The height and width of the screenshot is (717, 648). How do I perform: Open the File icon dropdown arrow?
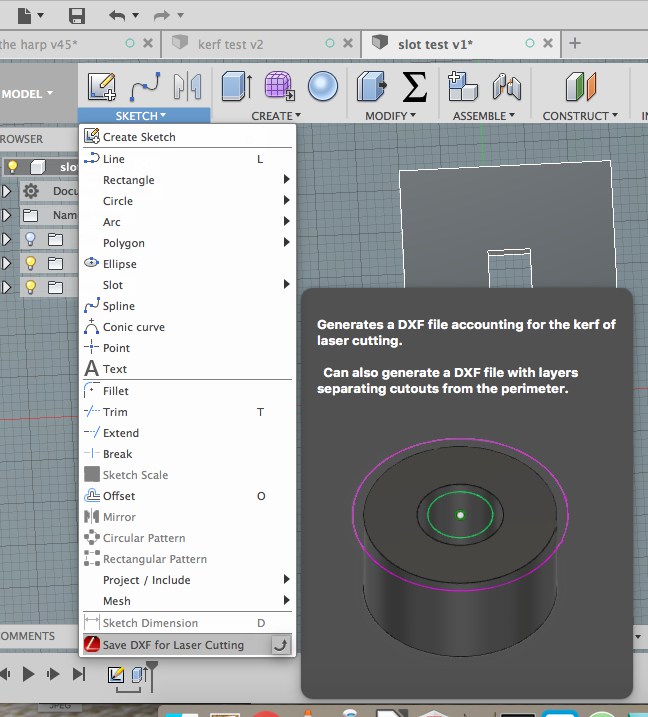[x=41, y=16]
